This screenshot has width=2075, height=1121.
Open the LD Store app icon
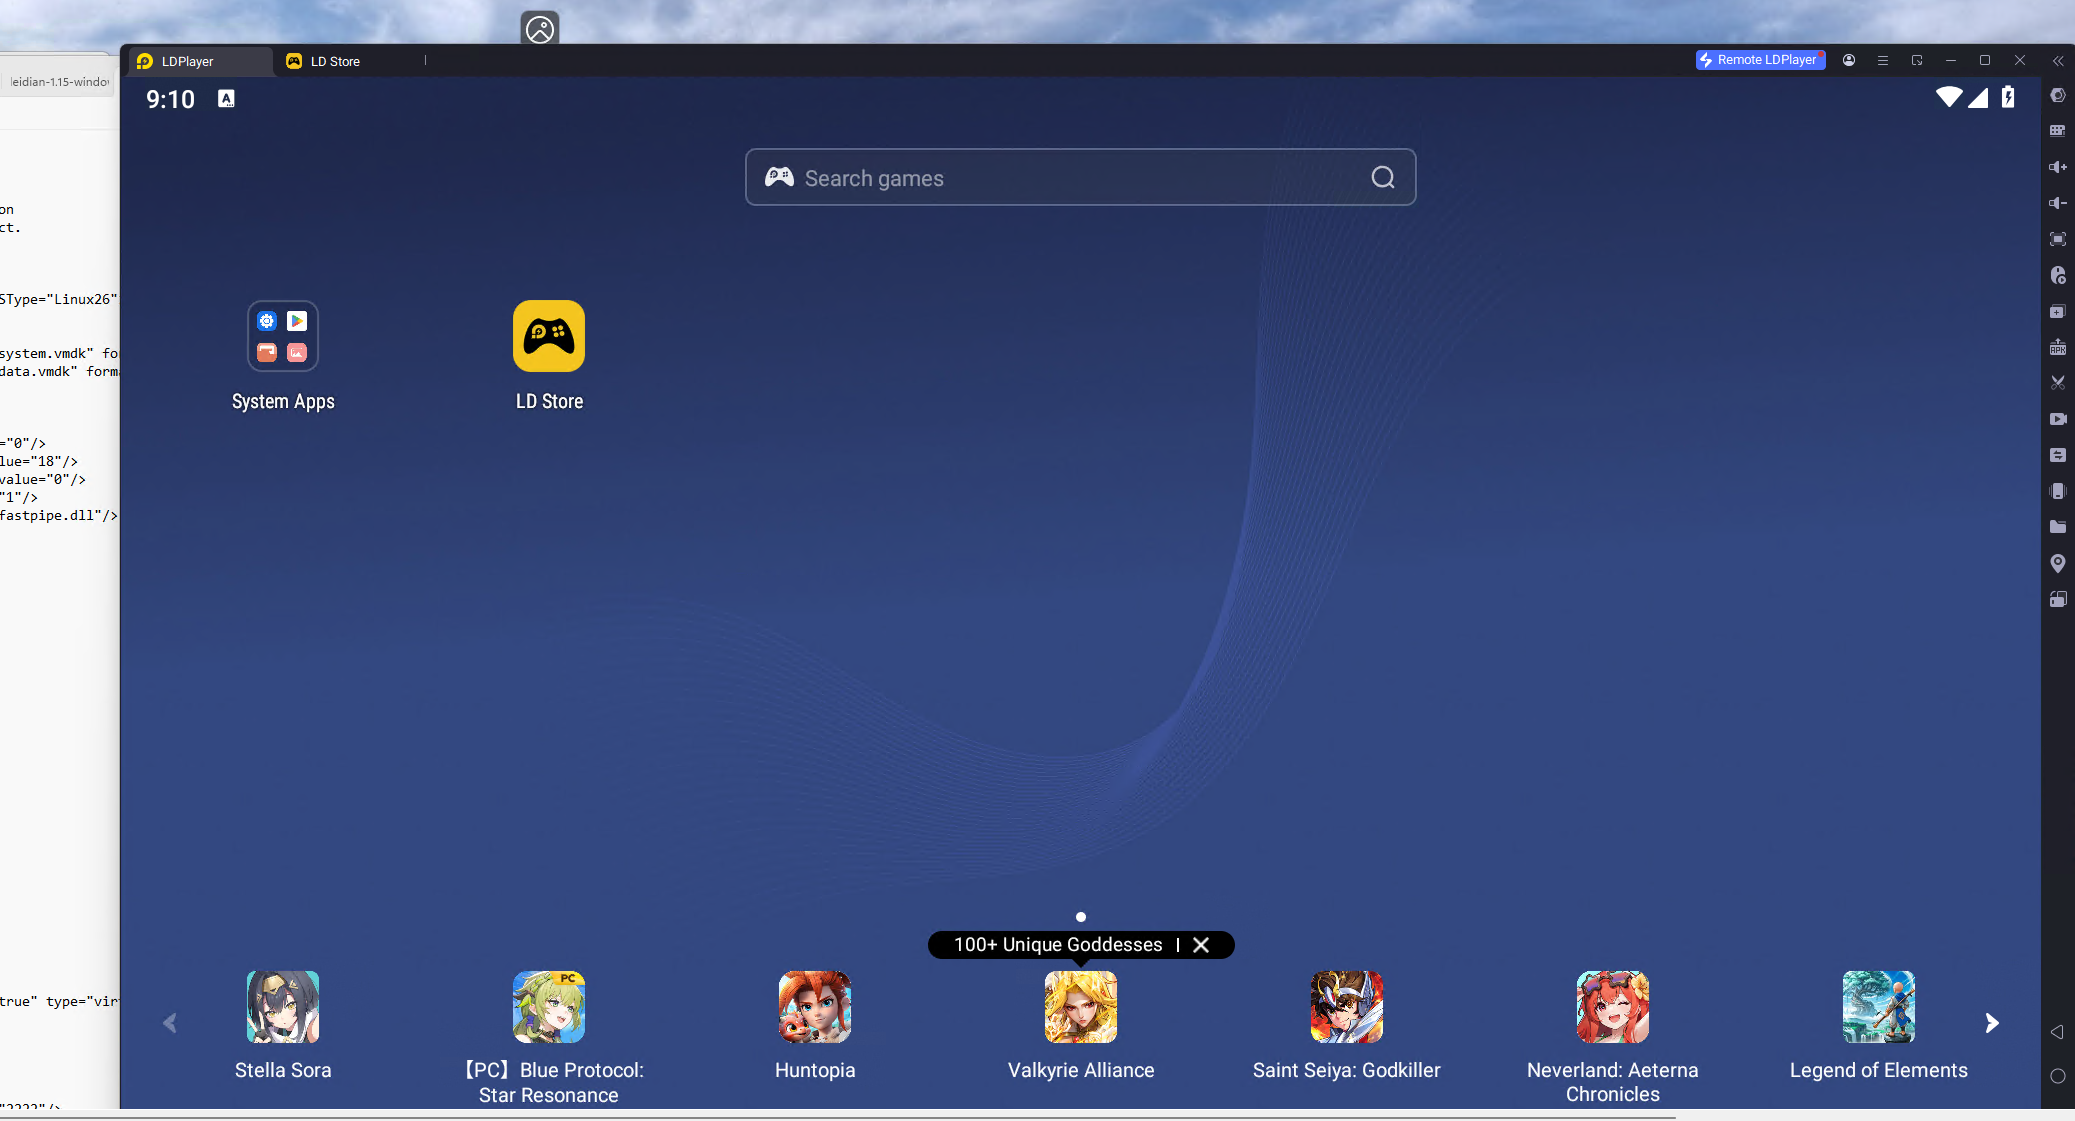click(x=548, y=337)
